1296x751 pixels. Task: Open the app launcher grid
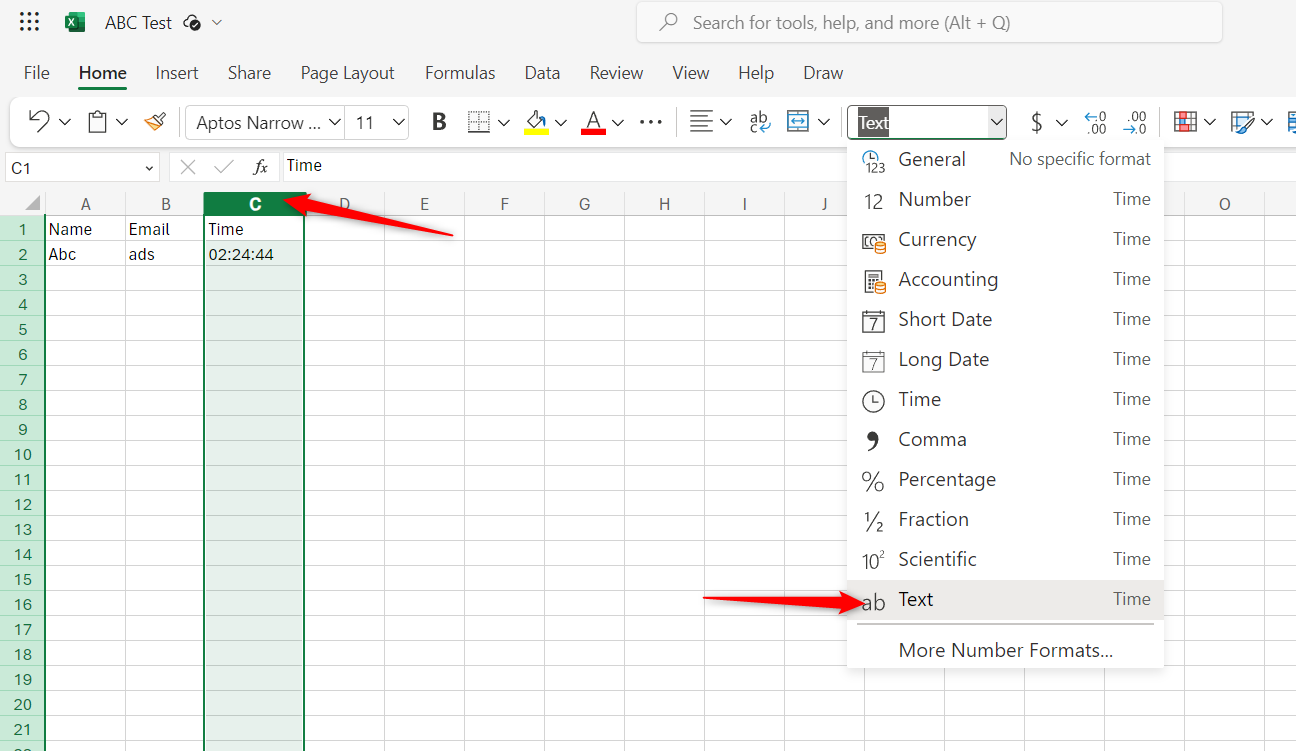[30, 22]
